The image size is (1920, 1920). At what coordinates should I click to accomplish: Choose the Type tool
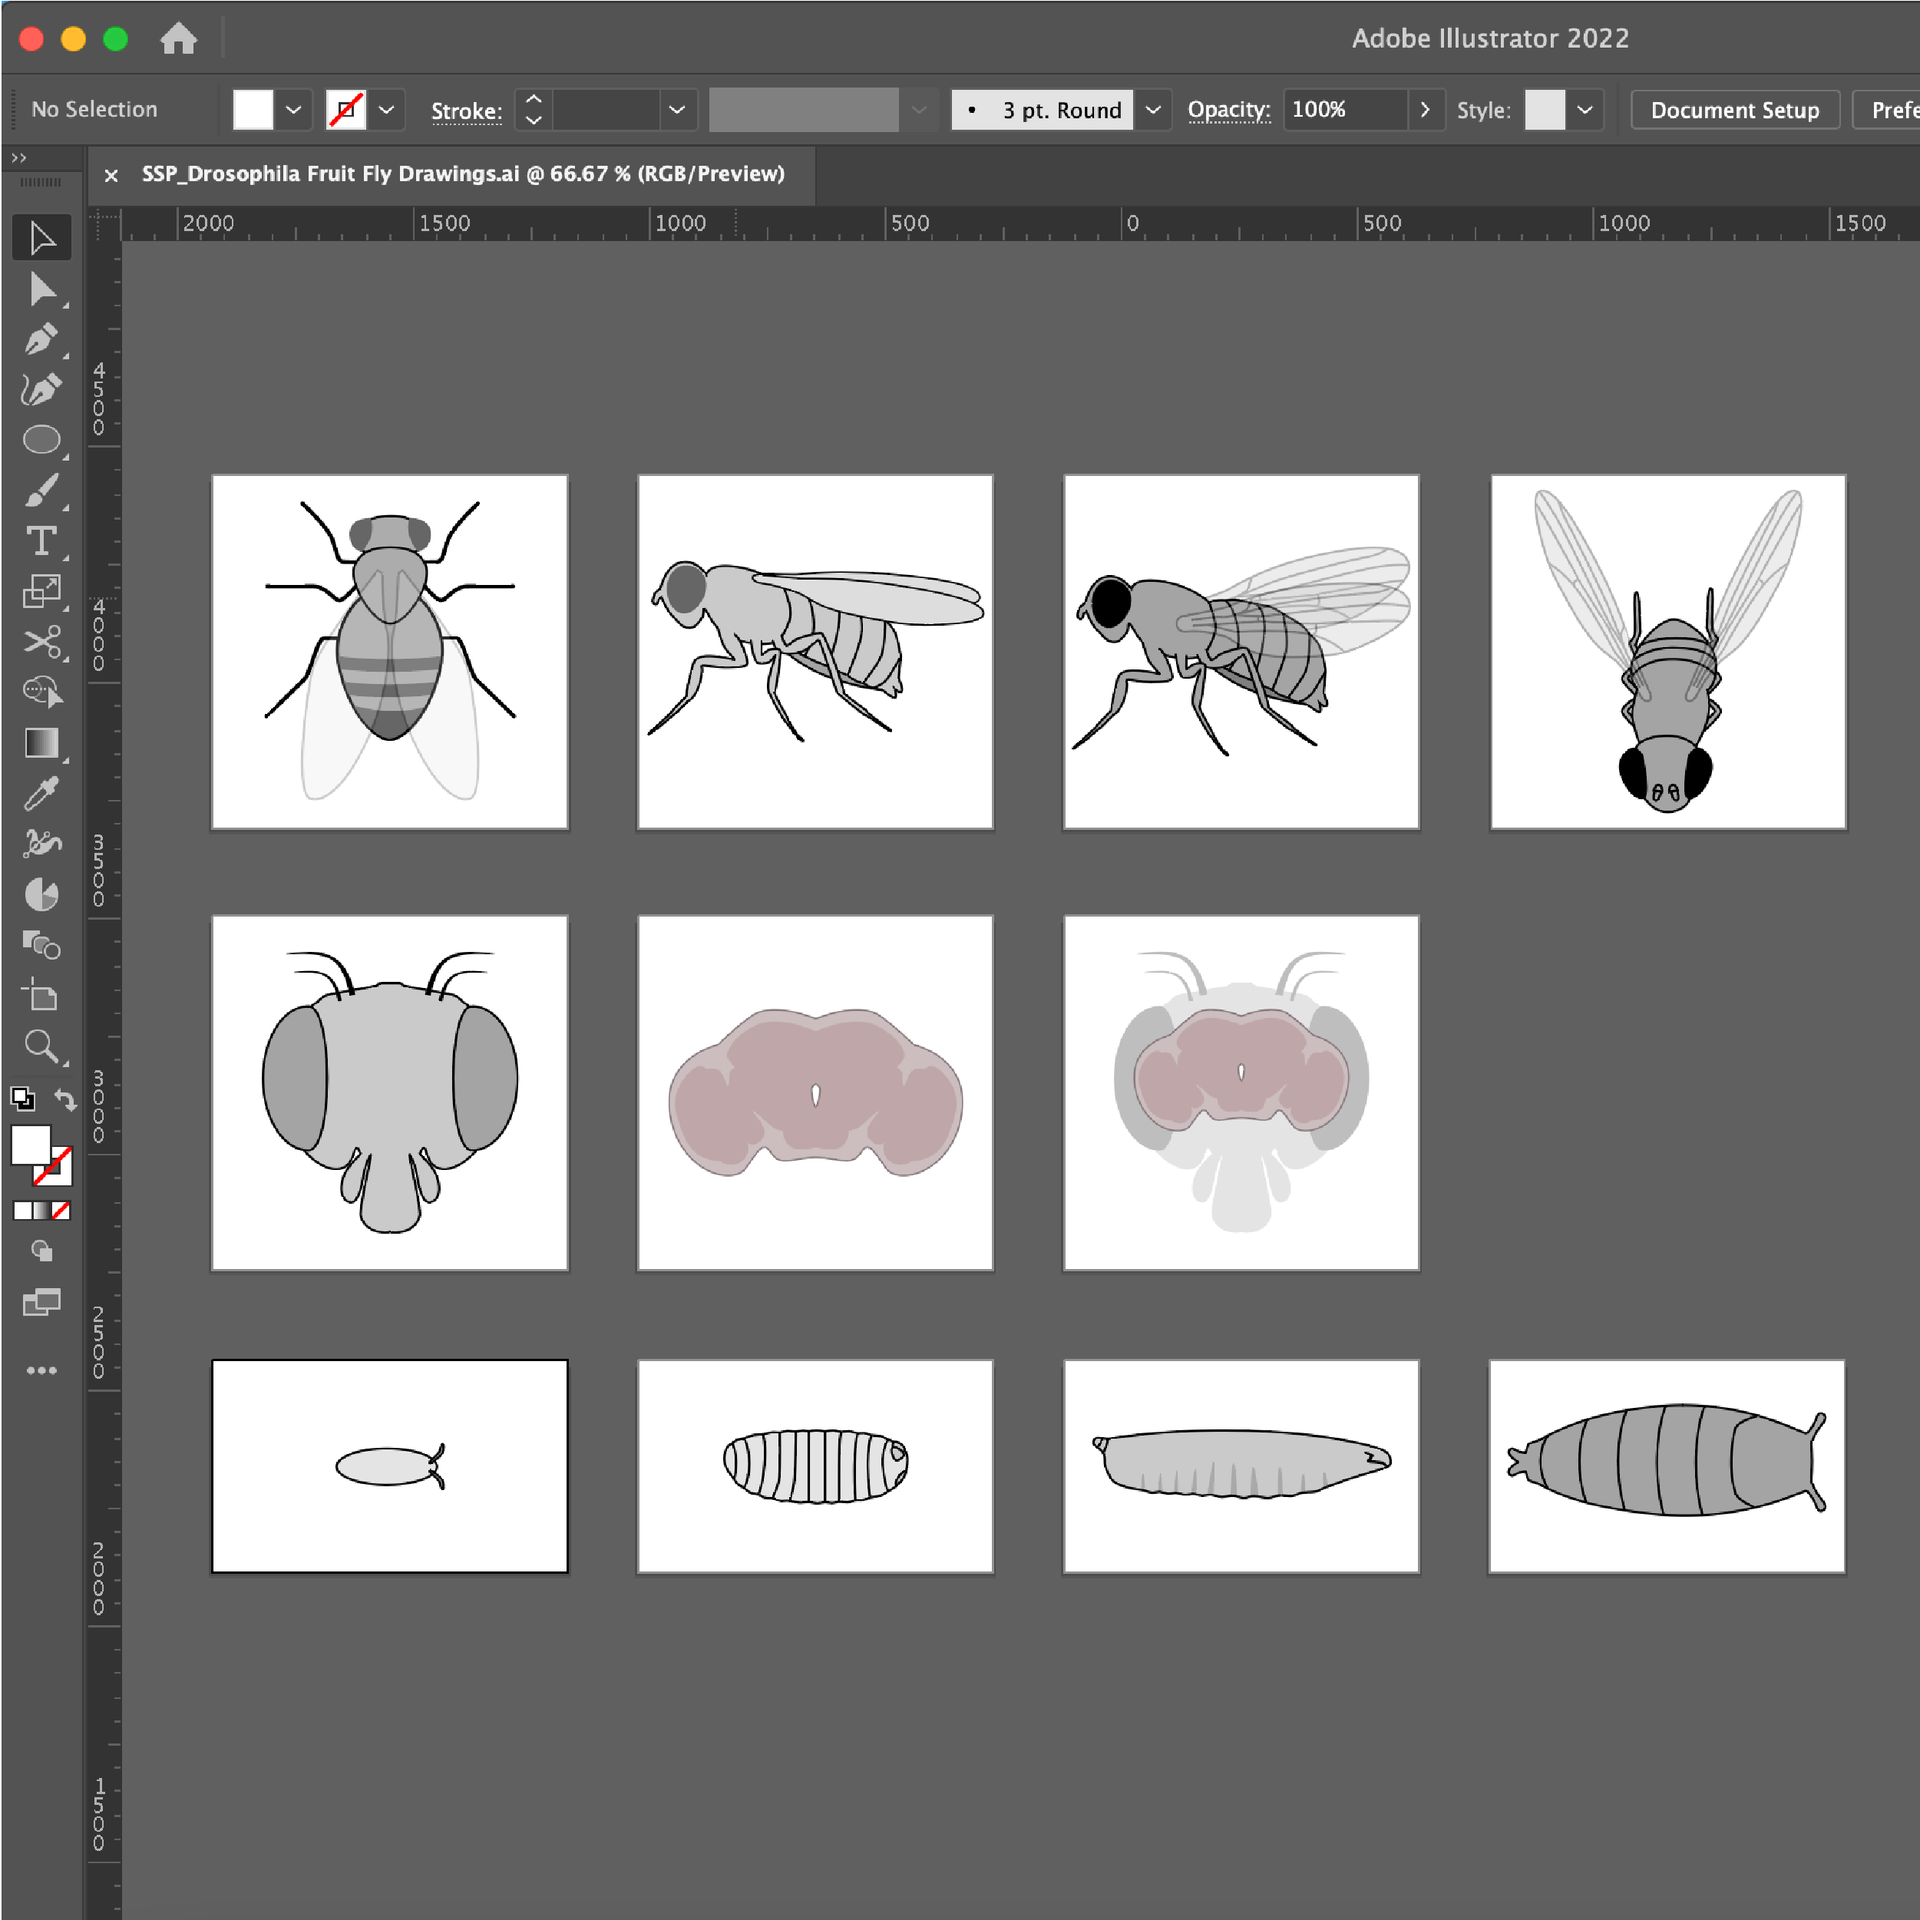pyautogui.click(x=42, y=541)
